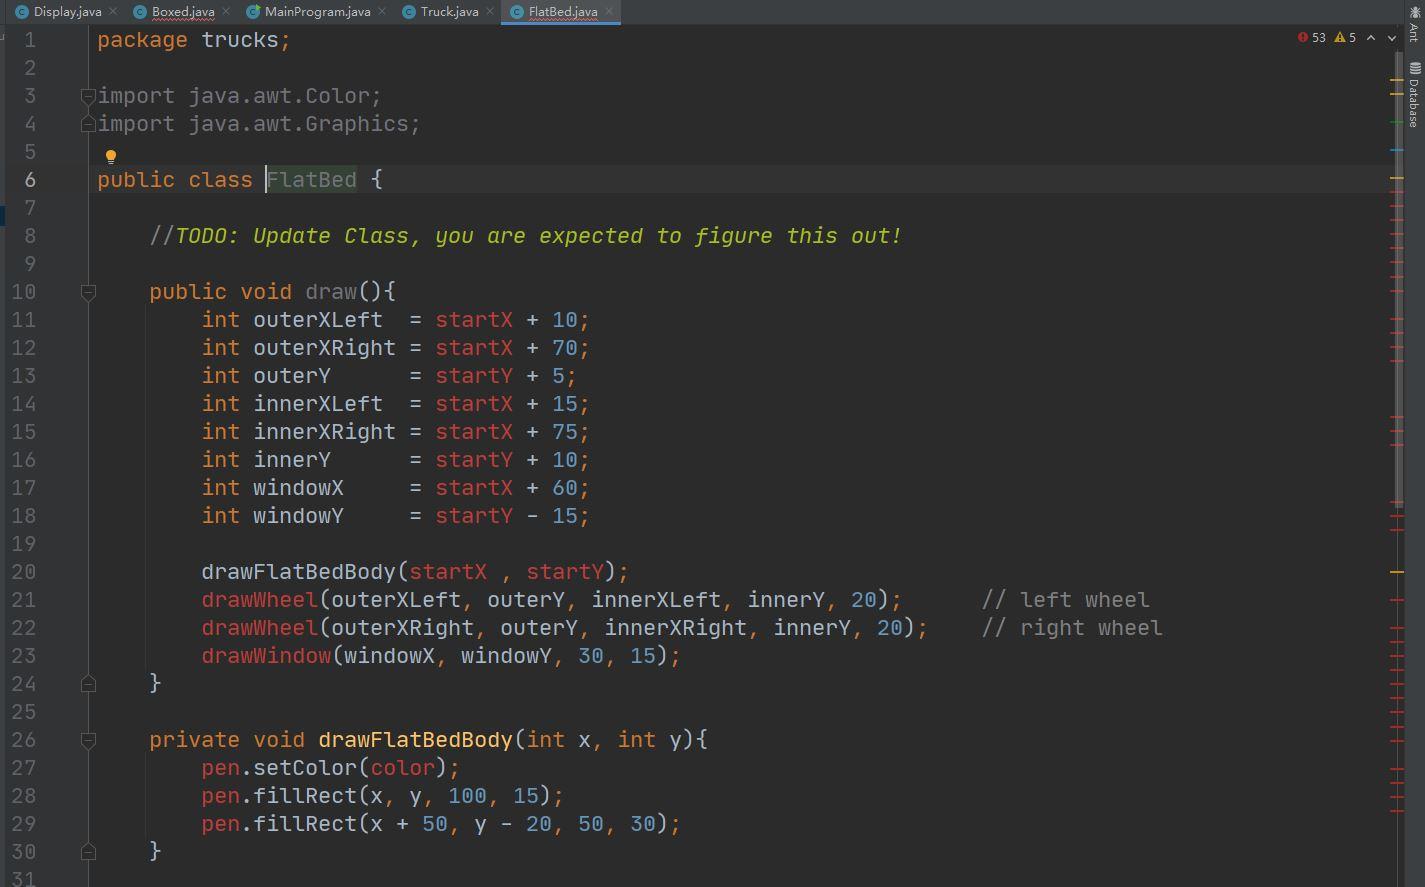The image size is (1425, 887).
Task: Open the MainProgram.java tab
Action: click(318, 12)
